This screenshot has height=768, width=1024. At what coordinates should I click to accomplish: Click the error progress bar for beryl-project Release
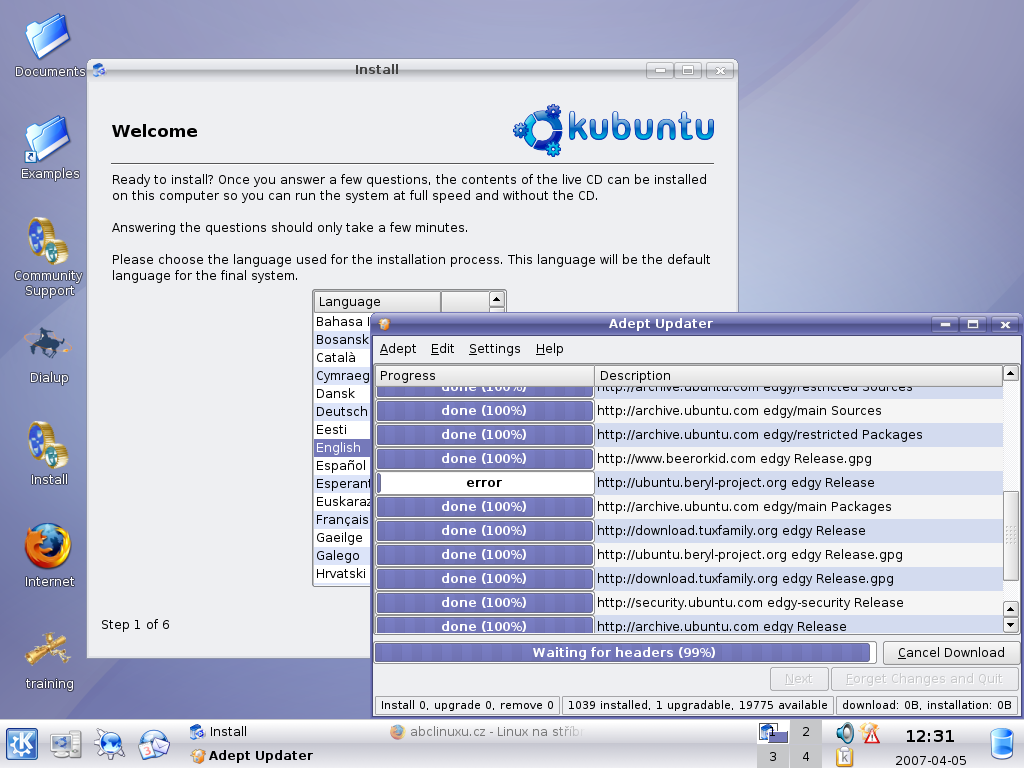[484, 483]
